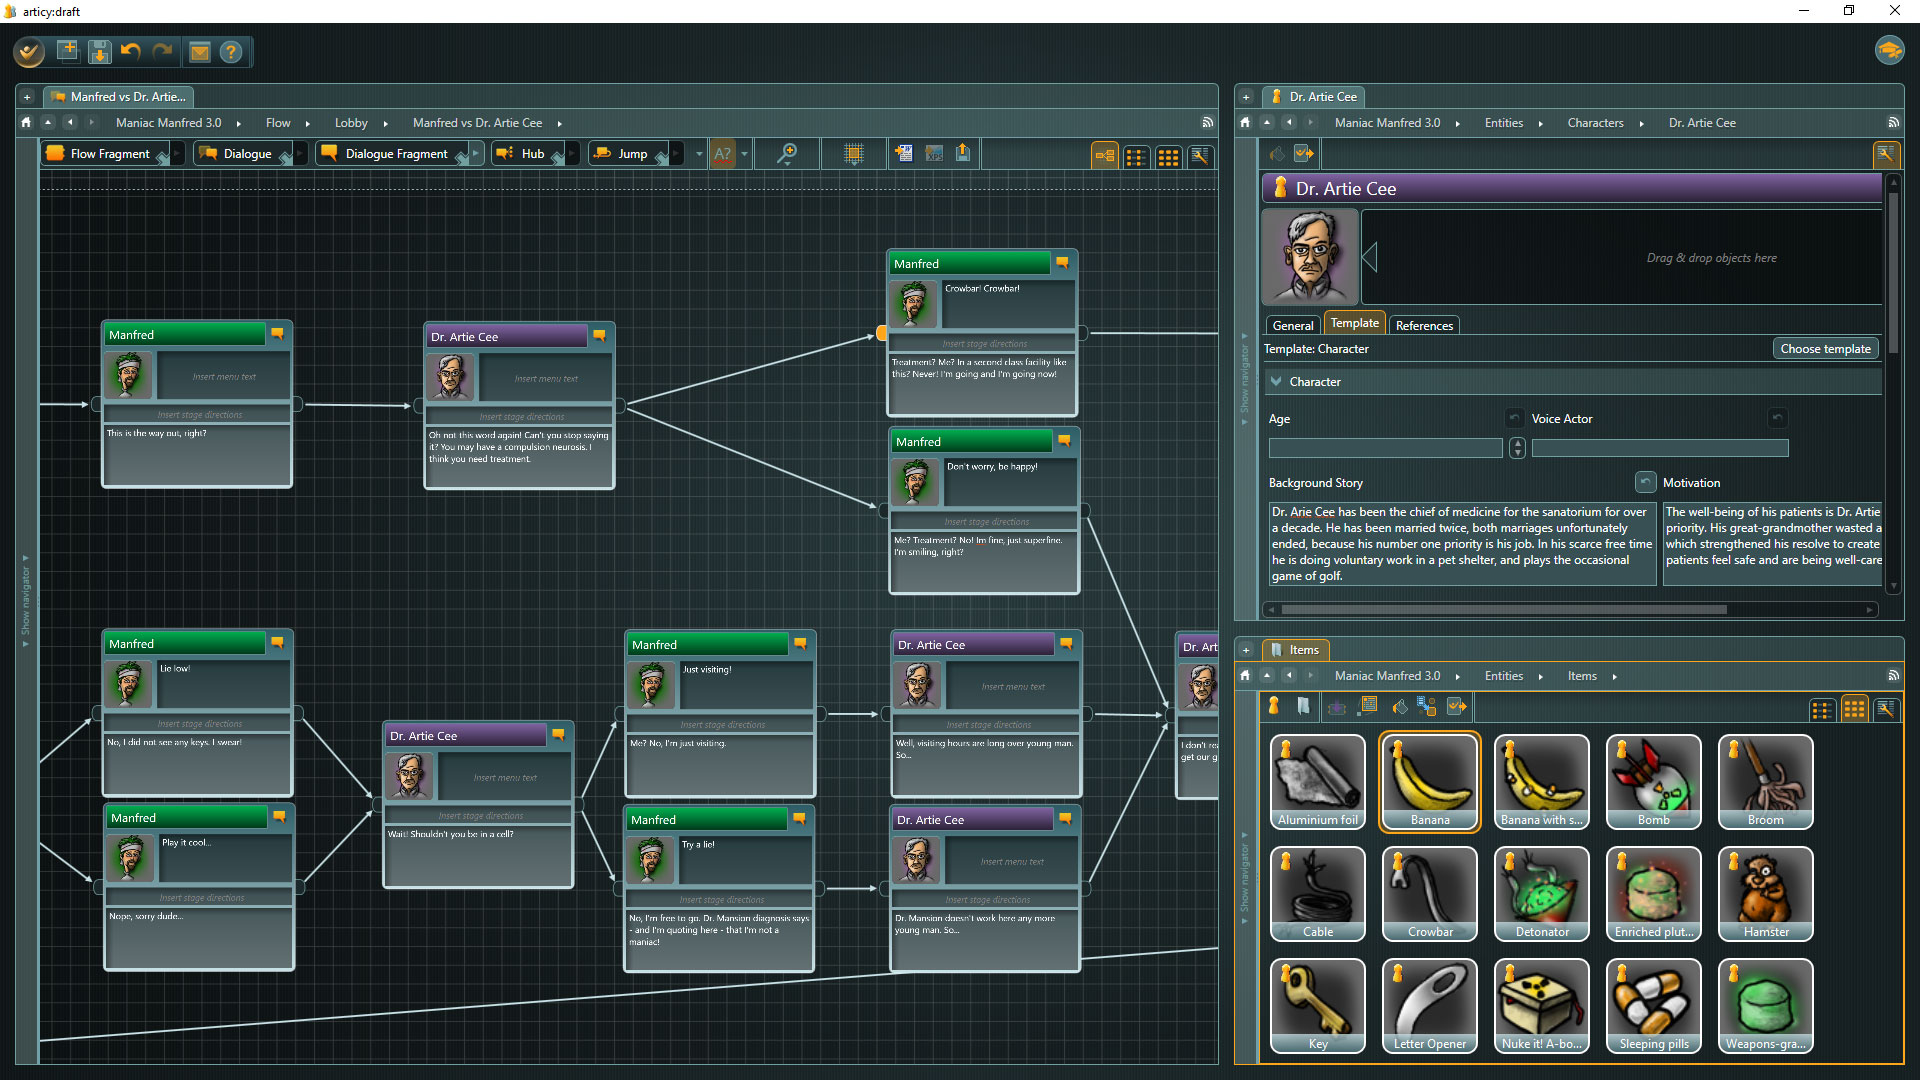The image size is (1920, 1080).
Task: Switch Items panel to list view
Action: [x=1822, y=709]
